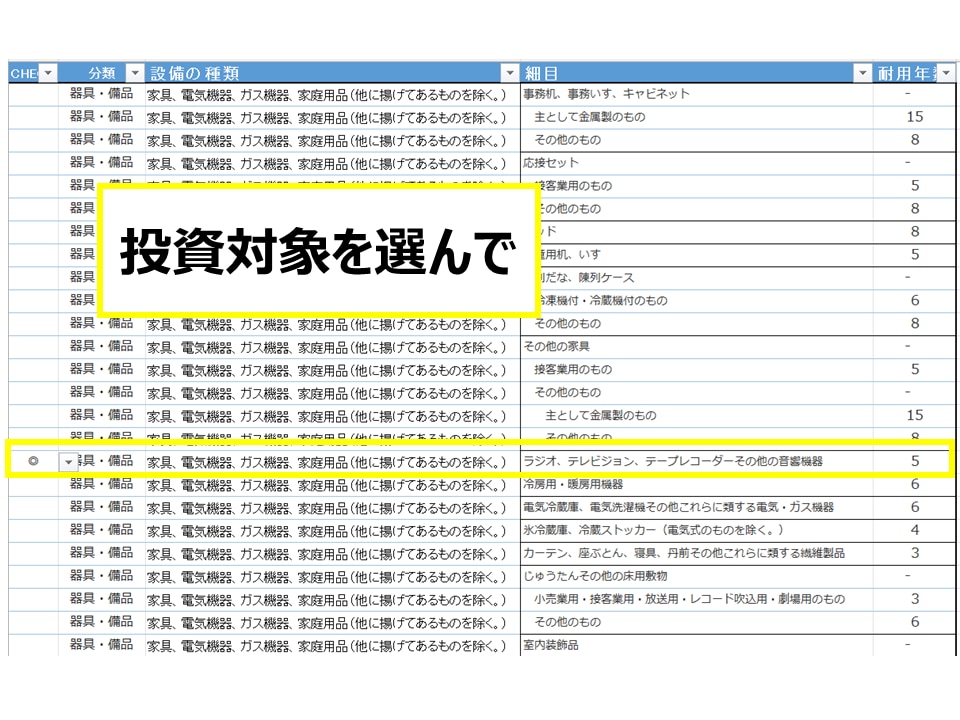Select the カーテン、座ぶとん、寝具 cell
This screenshot has height=720, width=960.
pos(696,553)
